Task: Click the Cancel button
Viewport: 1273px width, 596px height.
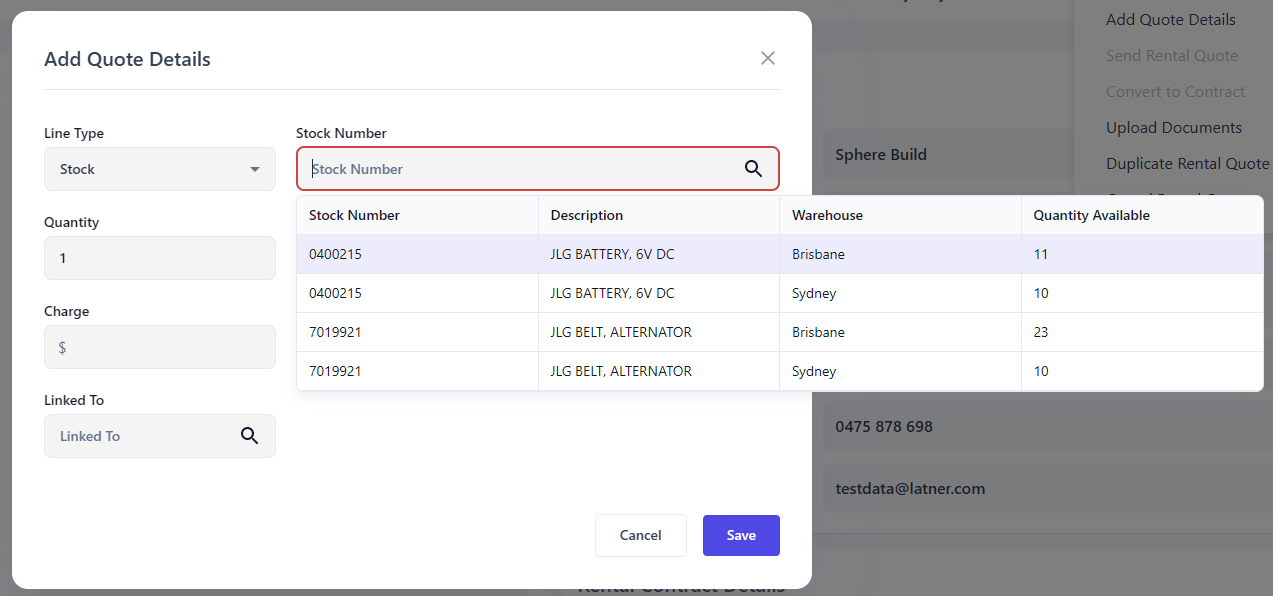Action: coord(640,535)
